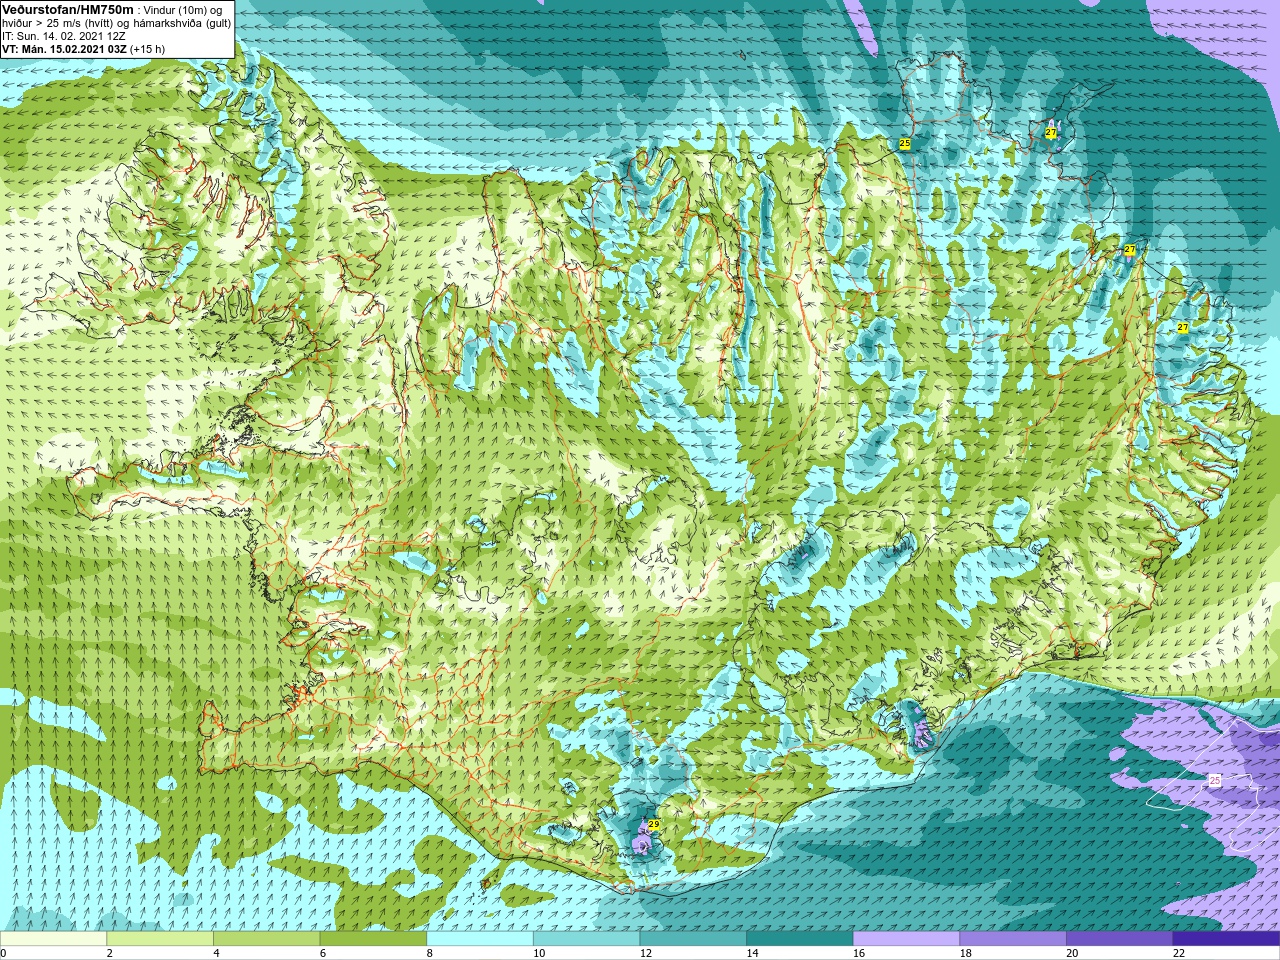
Task: Click the 12–14 m/s teal legend swatch
Action: pos(693,939)
